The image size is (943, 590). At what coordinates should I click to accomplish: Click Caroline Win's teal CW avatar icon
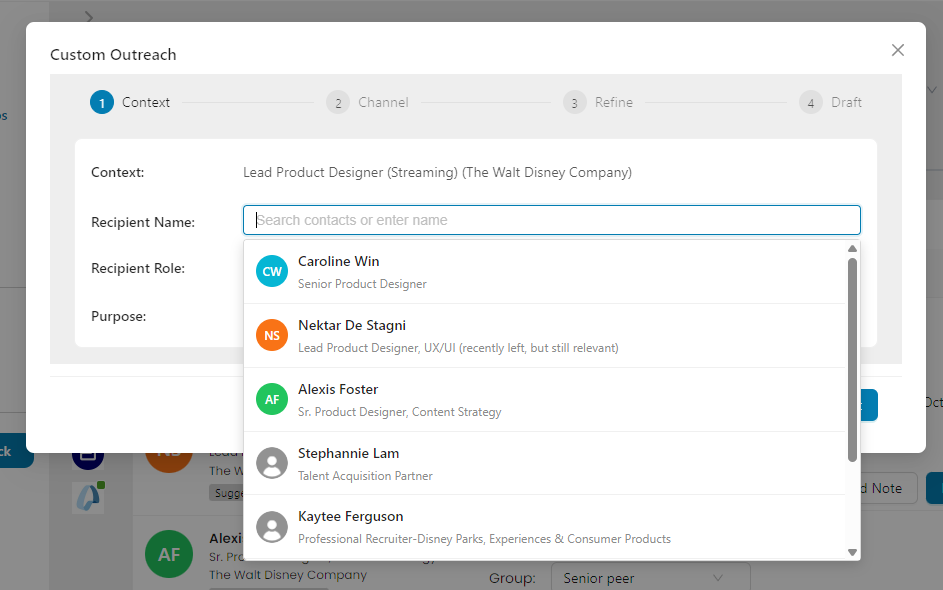click(272, 271)
